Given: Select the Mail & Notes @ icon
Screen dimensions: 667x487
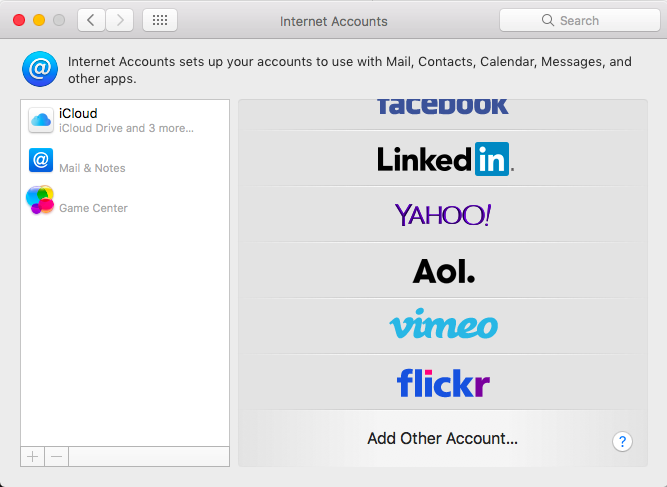Looking at the screenshot, I should click(x=41, y=160).
